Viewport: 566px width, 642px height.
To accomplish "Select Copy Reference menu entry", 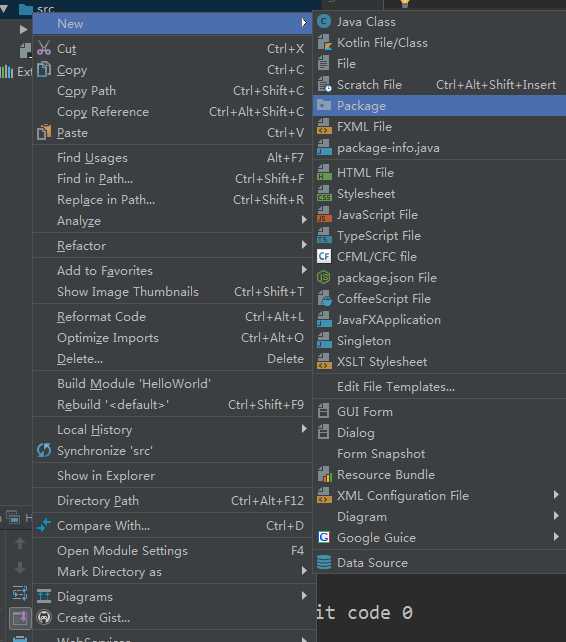I will click(x=172, y=111).
